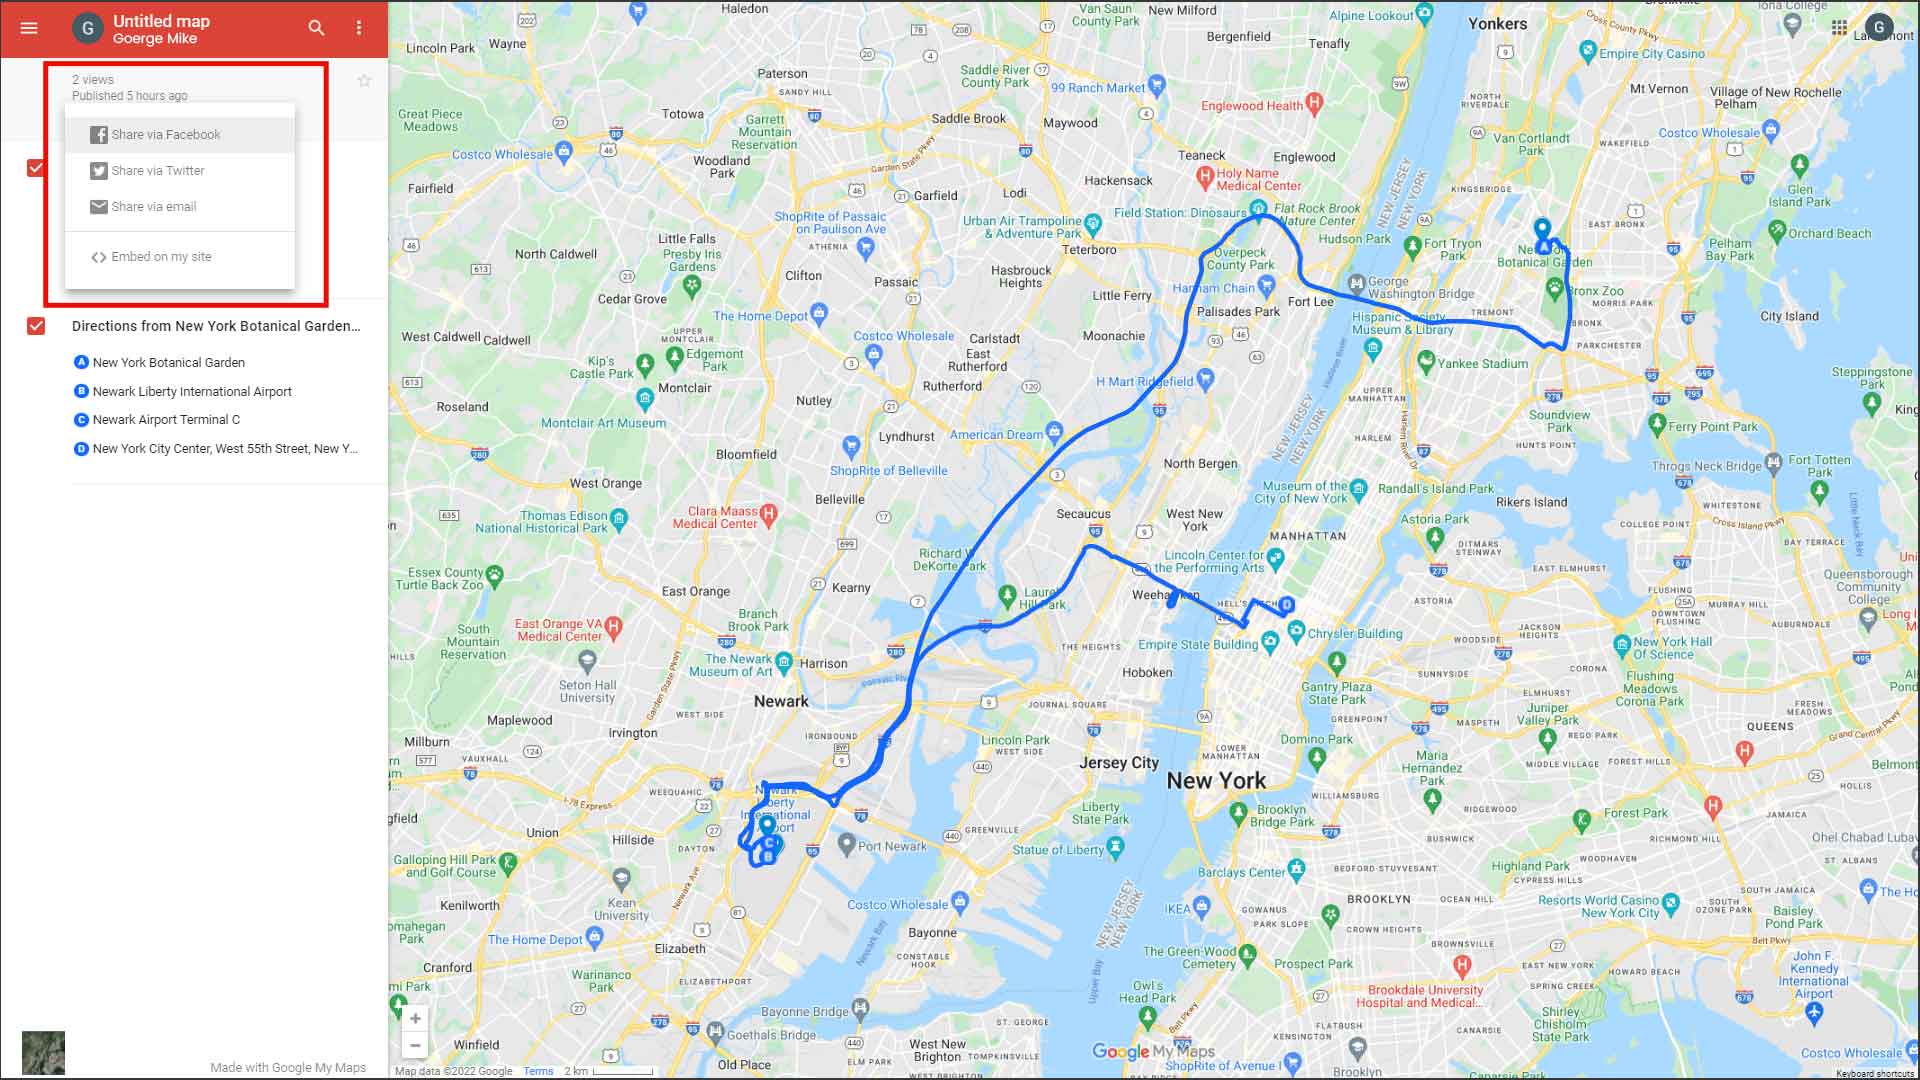This screenshot has height=1080, width=1920.
Task: Expand the Google account profile dropdown
Action: point(1878,26)
